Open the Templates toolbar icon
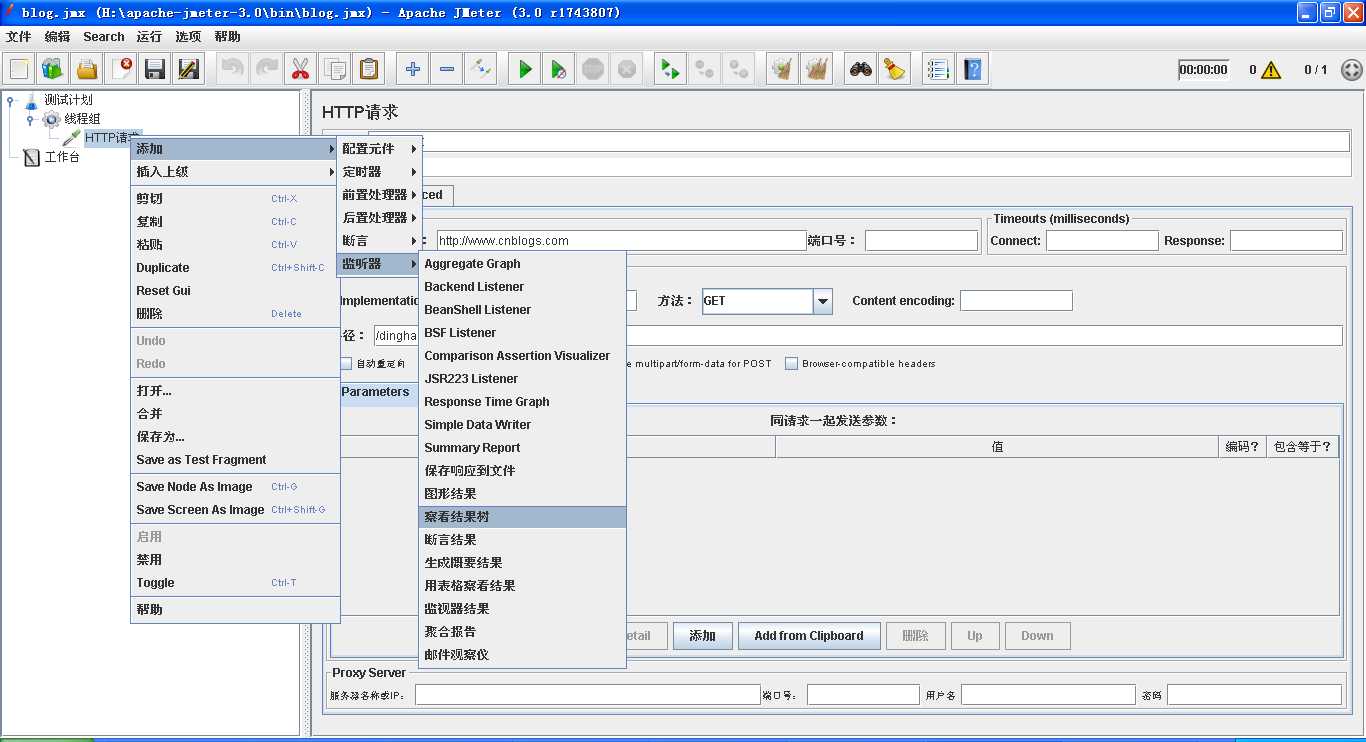This screenshot has height=742, width=1366. (53, 69)
